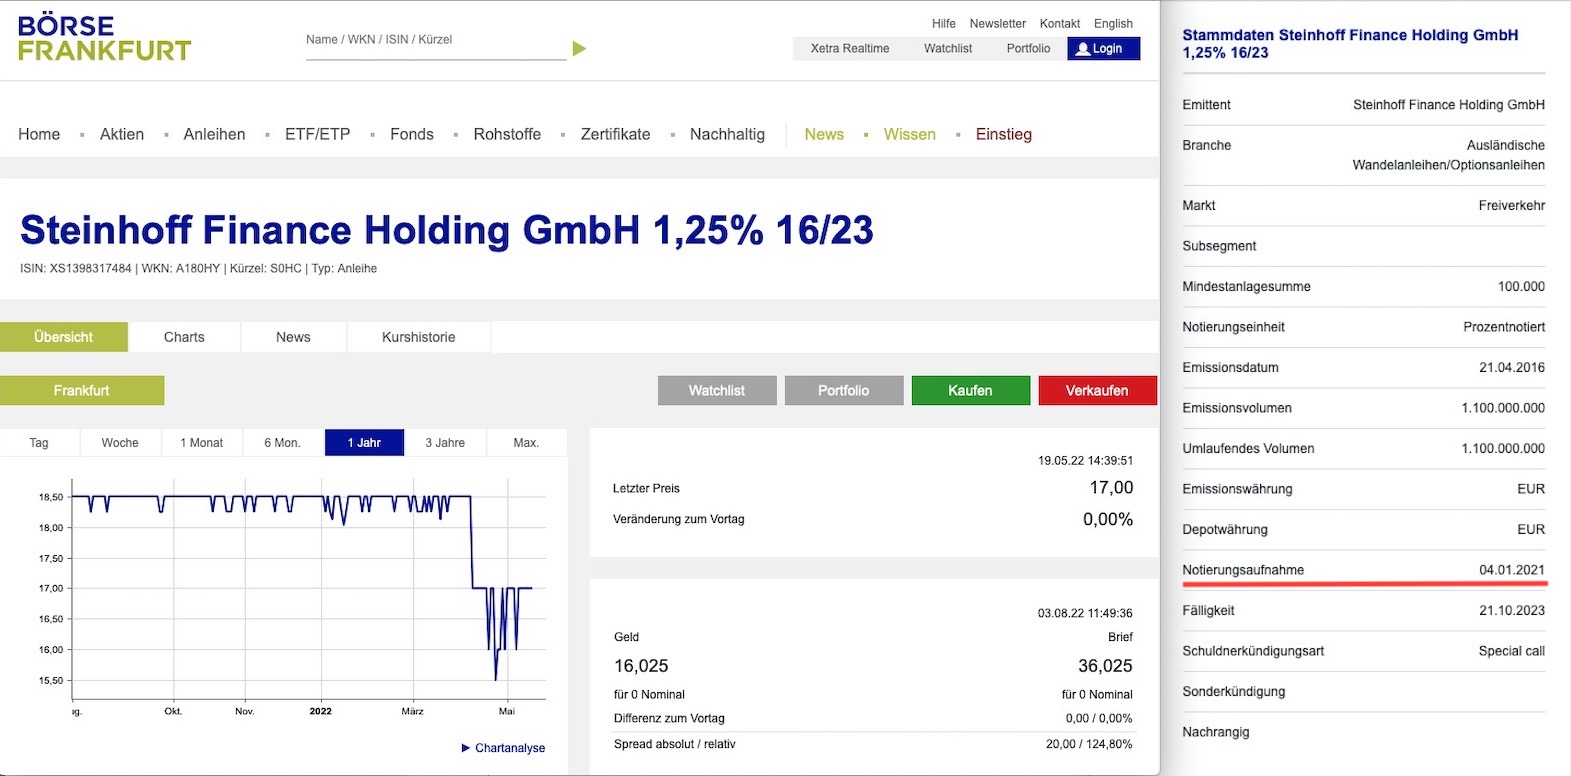
Task: Open the Anleihen menu
Action: [214, 134]
